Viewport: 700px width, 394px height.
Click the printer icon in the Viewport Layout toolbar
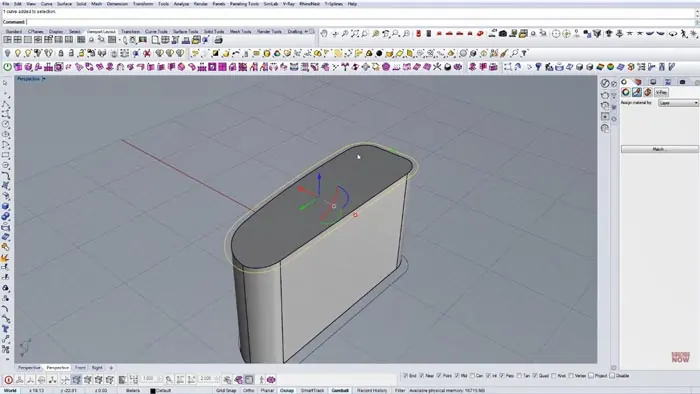pyautogui.click(x=218, y=40)
